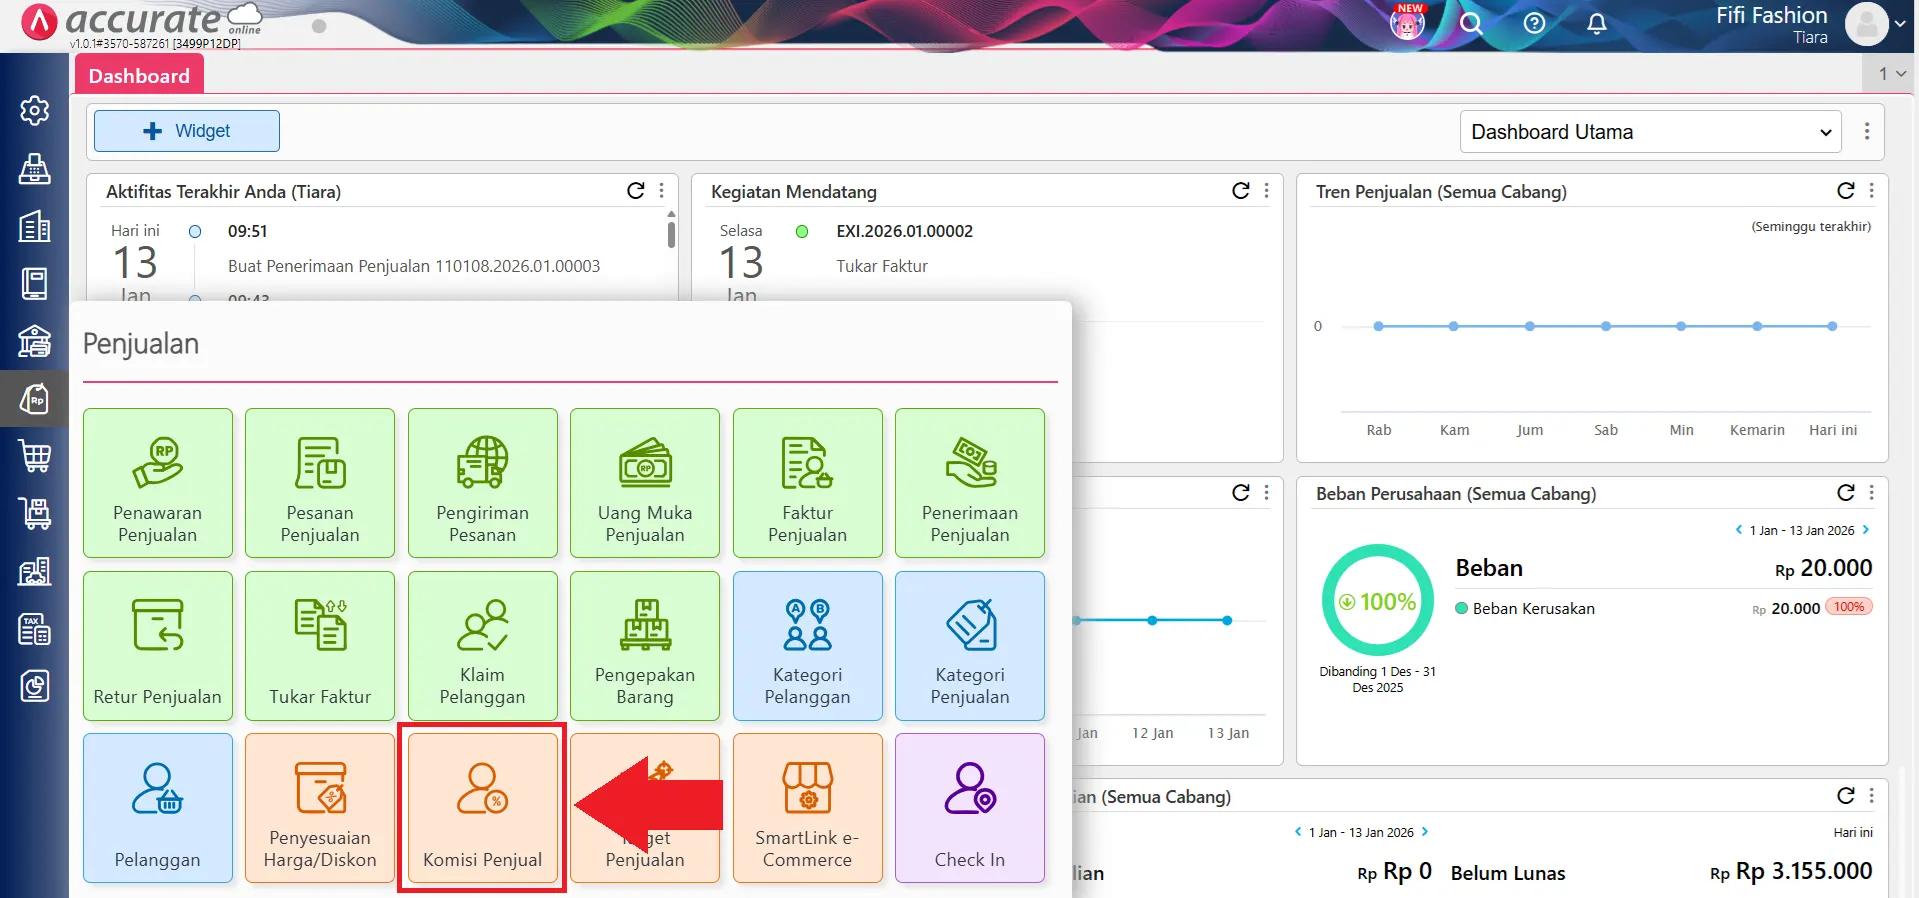
Task: Open the Faktur Penjualan tile
Action: point(807,483)
